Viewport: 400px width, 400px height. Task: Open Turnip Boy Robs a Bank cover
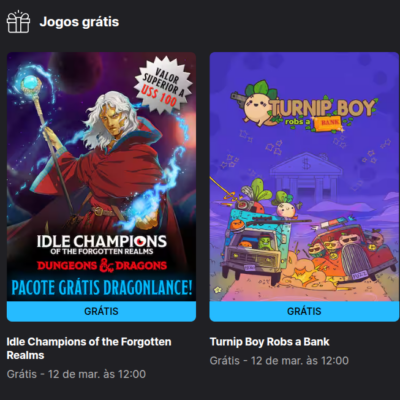[x=304, y=177]
